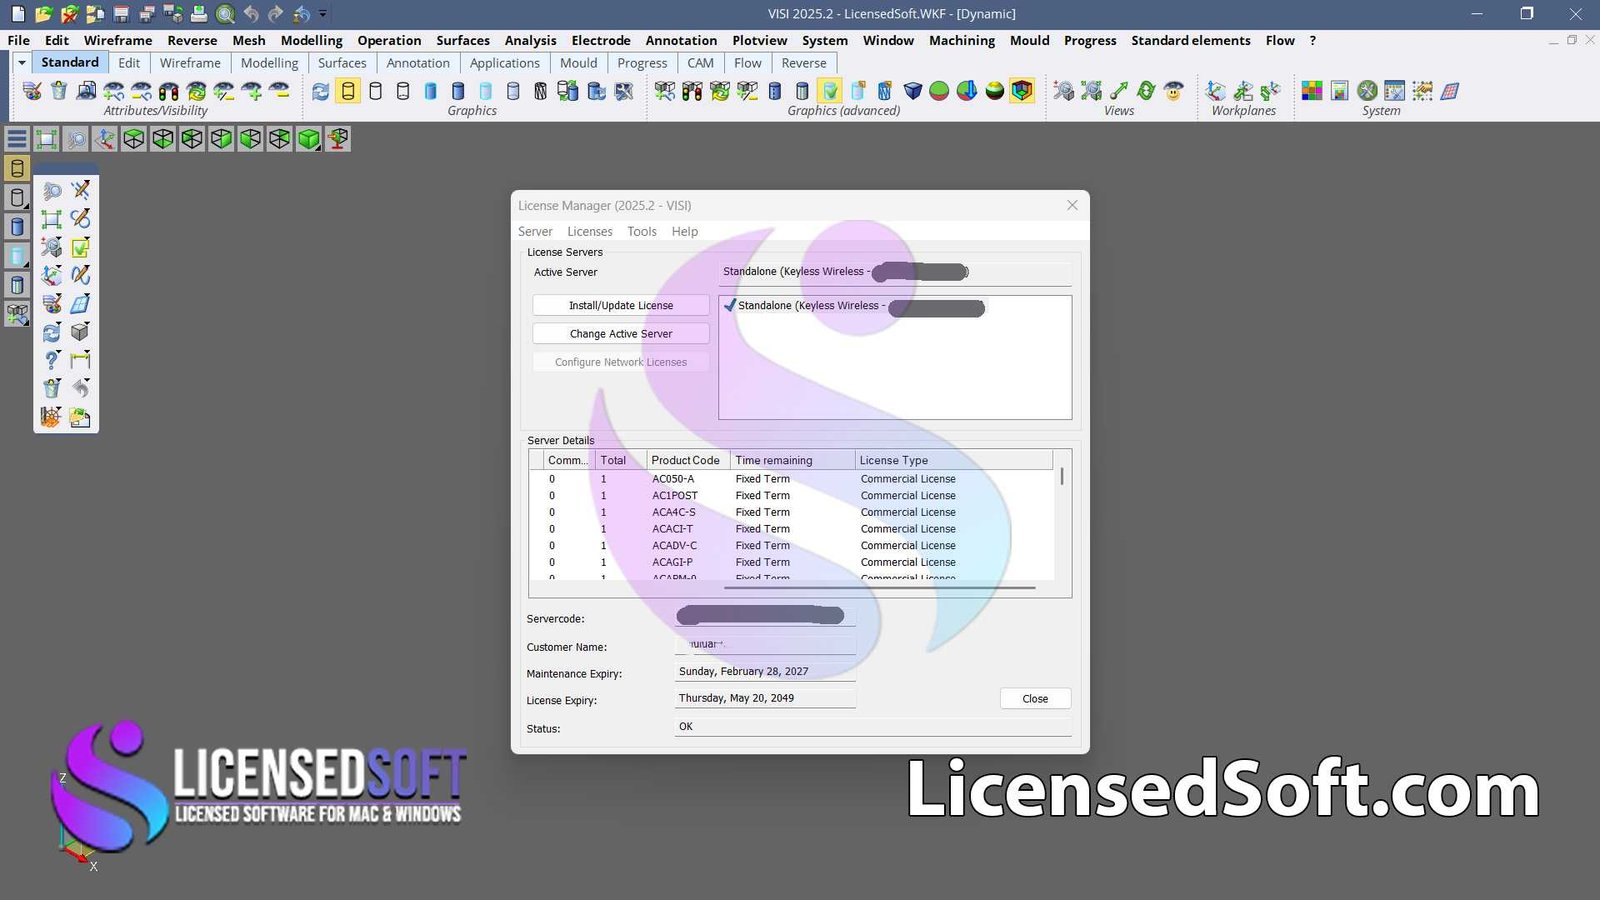Click the Time remaining column header

(792, 460)
